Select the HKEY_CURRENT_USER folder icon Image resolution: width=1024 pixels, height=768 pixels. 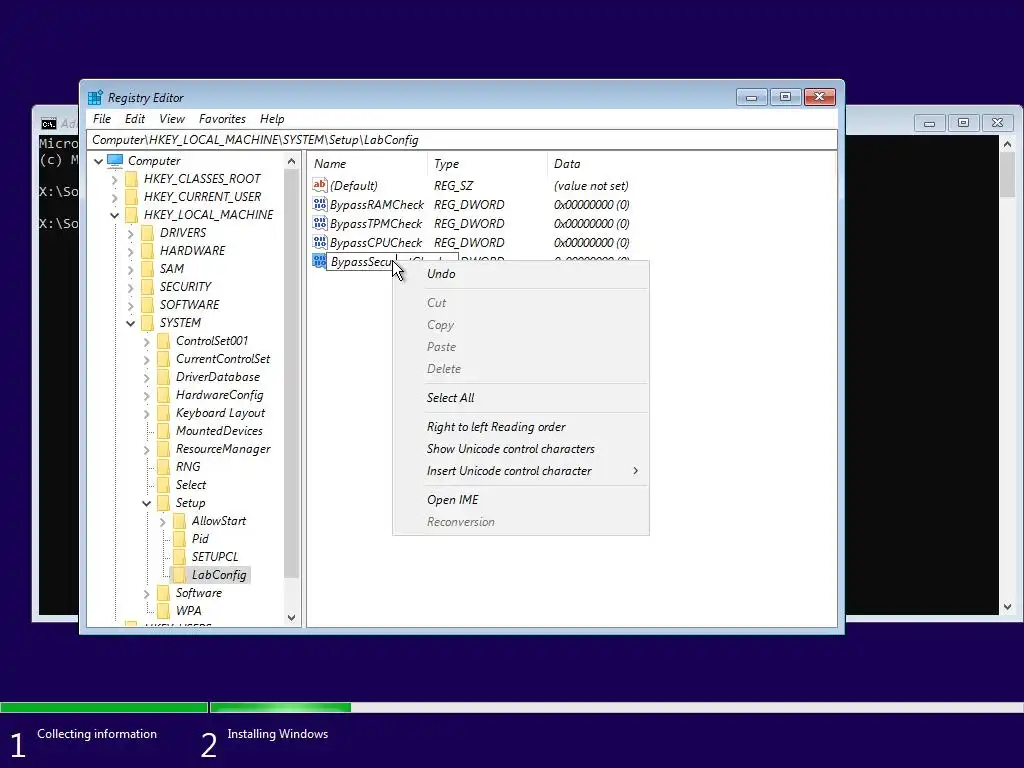pos(131,197)
